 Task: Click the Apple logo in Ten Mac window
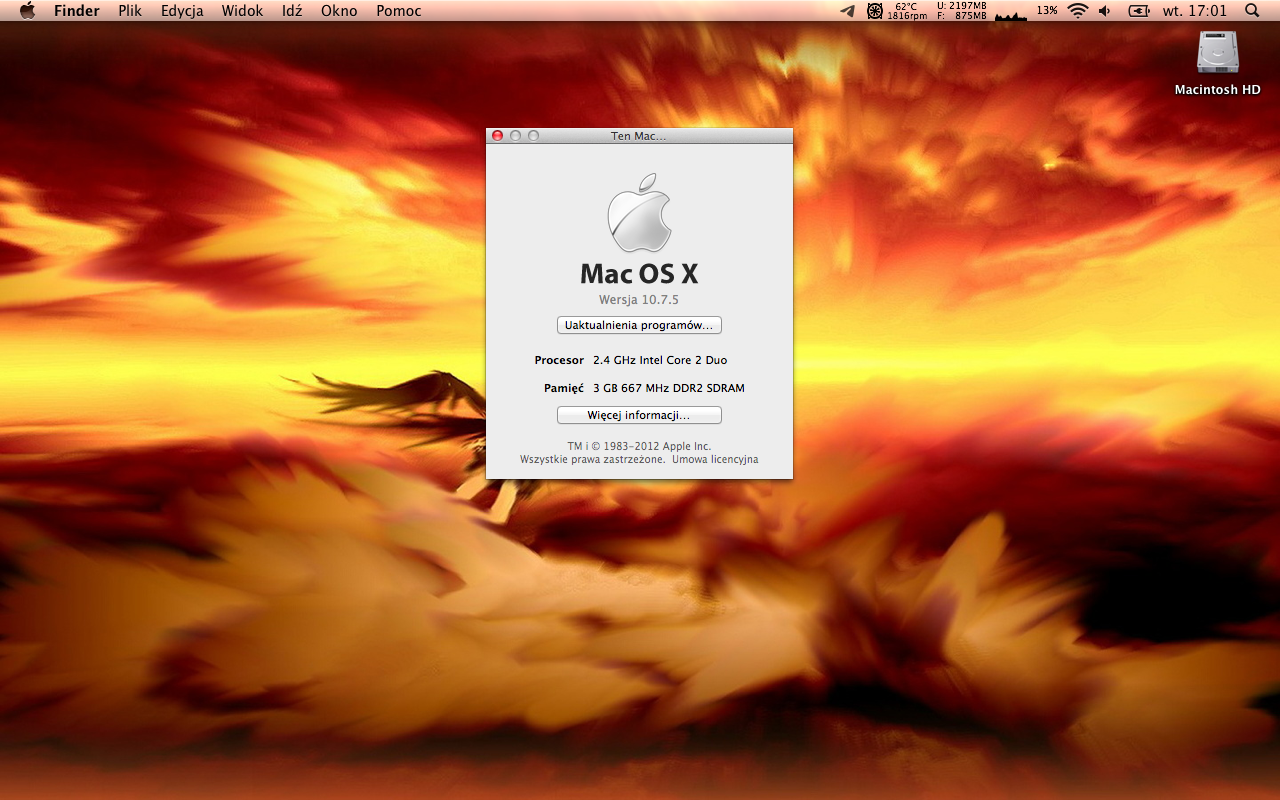tap(639, 213)
